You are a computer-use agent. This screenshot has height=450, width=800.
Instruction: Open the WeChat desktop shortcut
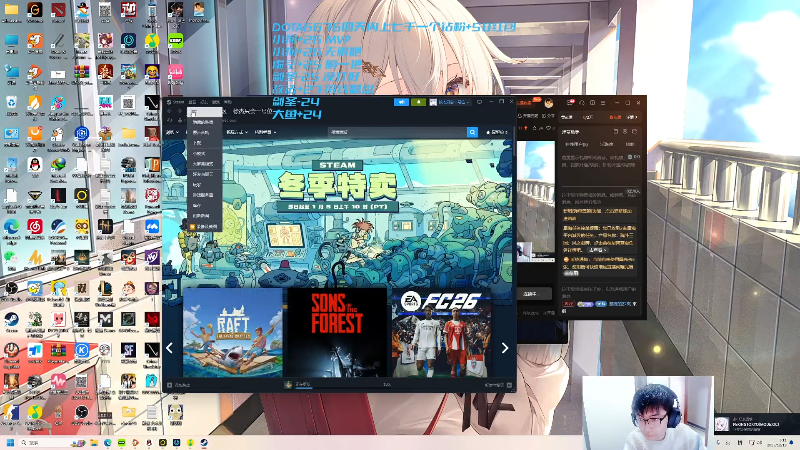(10, 257)
